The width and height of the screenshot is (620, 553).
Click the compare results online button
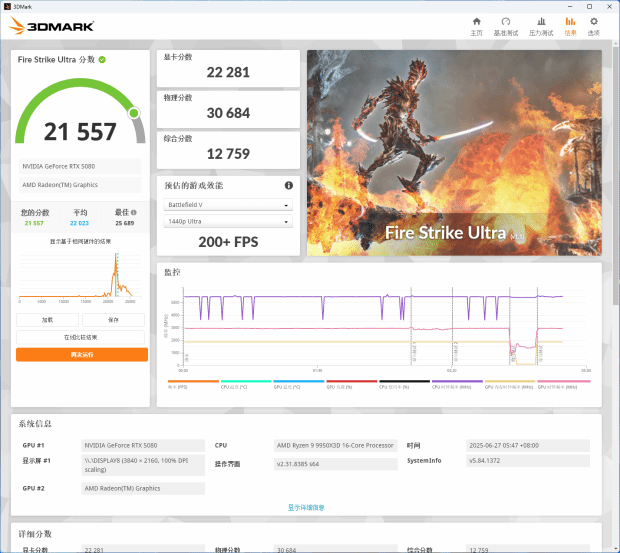81,337
